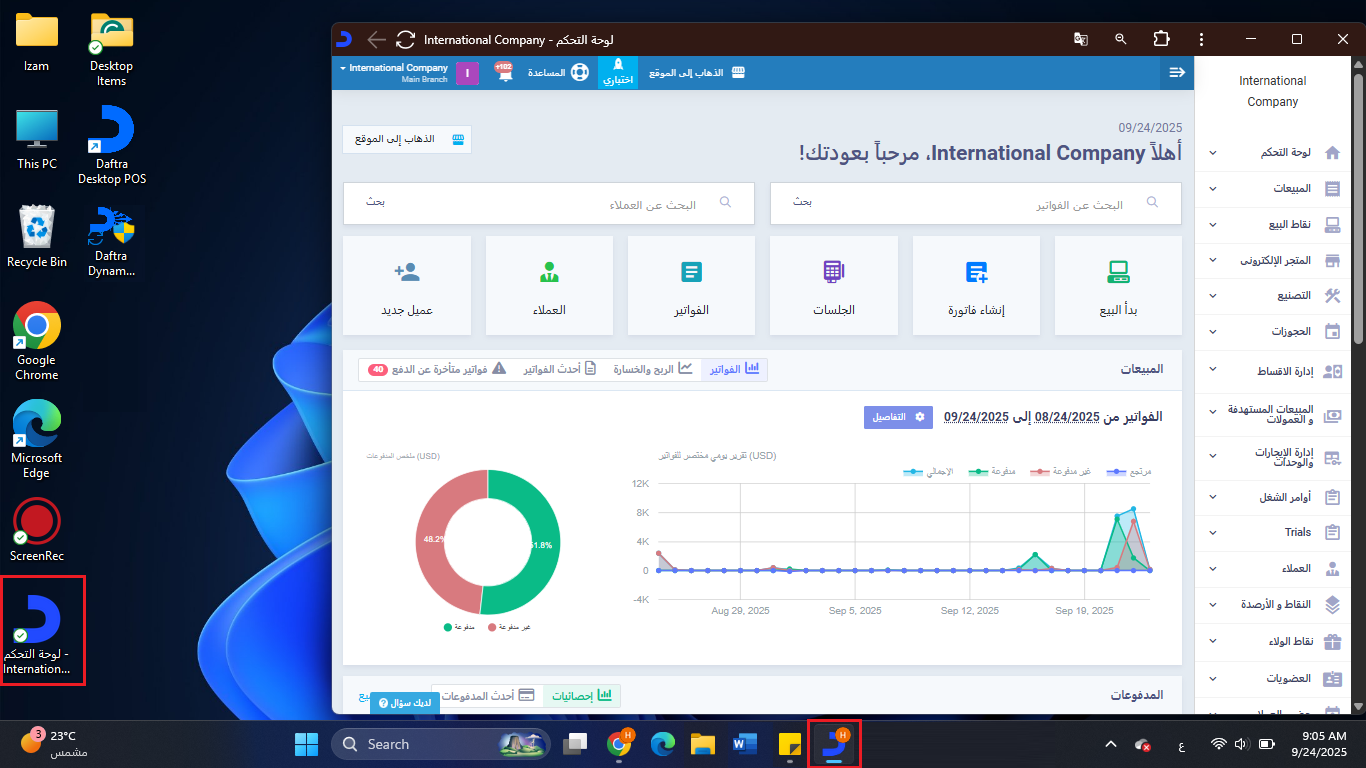
Task: Click the العضويات membership card icon
Action: pos(1331,678)
